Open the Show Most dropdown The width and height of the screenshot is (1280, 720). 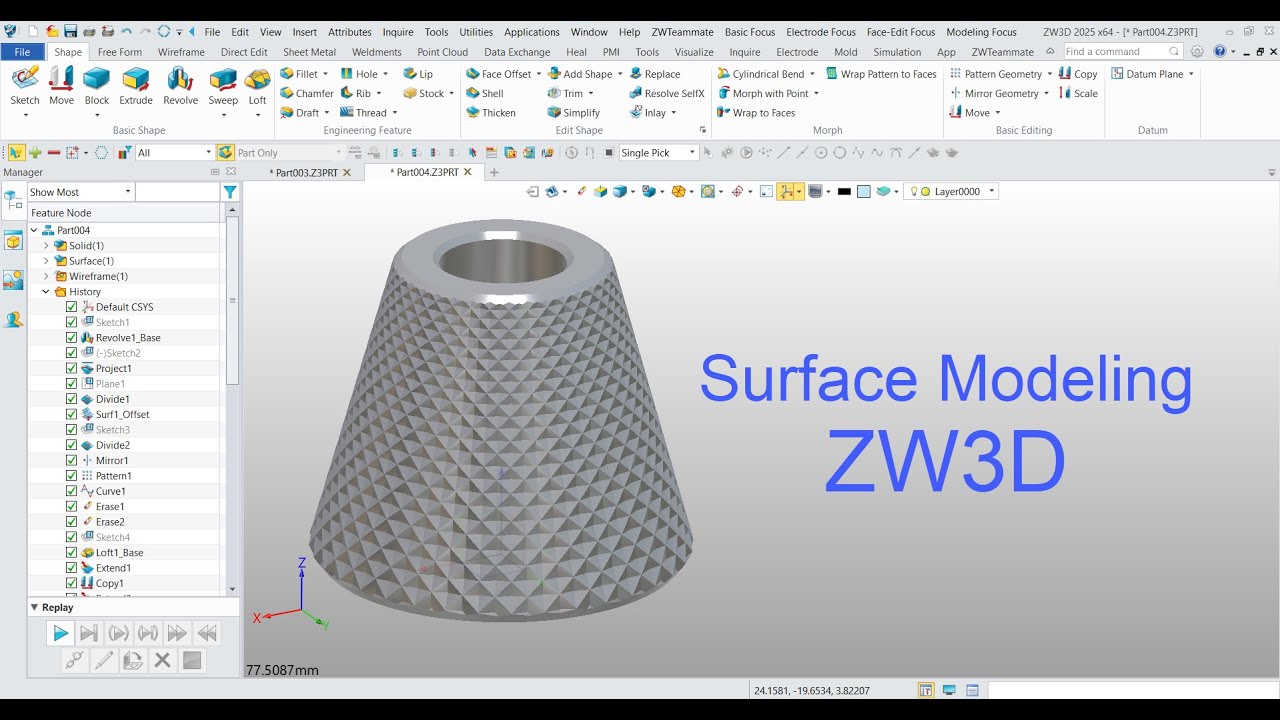point(80,192)
